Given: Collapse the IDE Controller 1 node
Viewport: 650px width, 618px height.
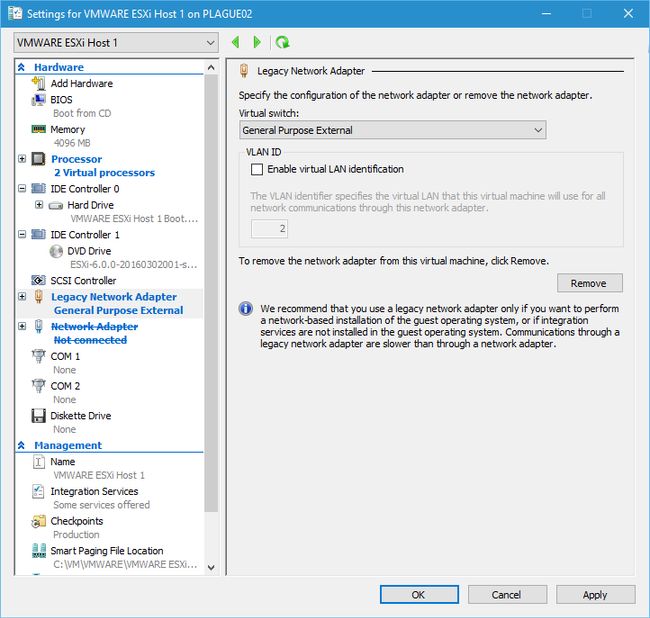Looking at the screenshot, I should coord(22,235).
